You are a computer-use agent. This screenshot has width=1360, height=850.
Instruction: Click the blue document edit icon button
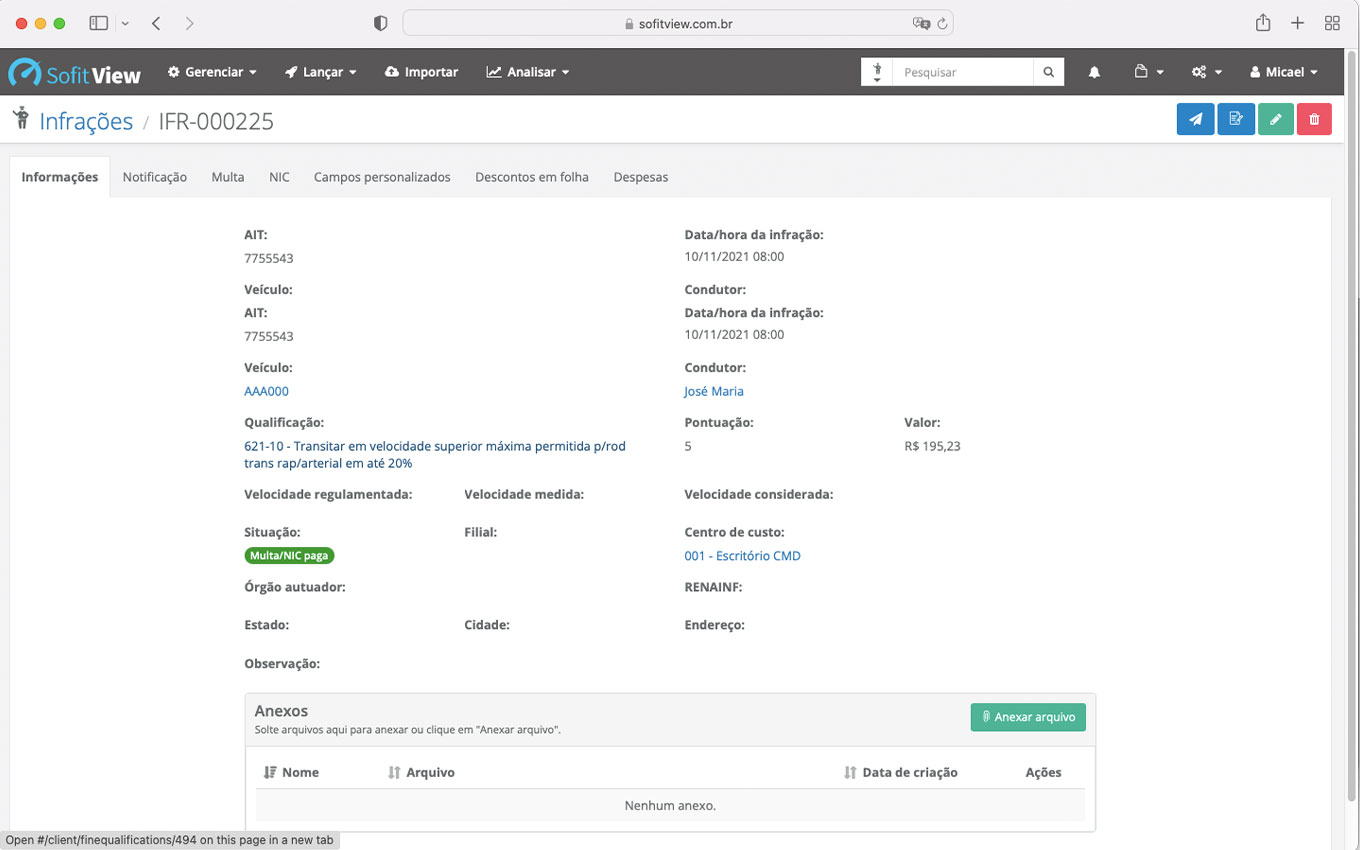pyautogui.click(x=1235, y=119)
